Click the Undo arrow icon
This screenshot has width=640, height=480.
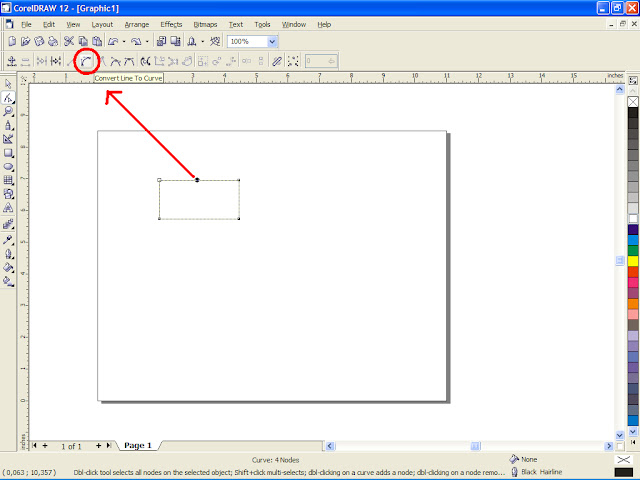coord(113,41)
